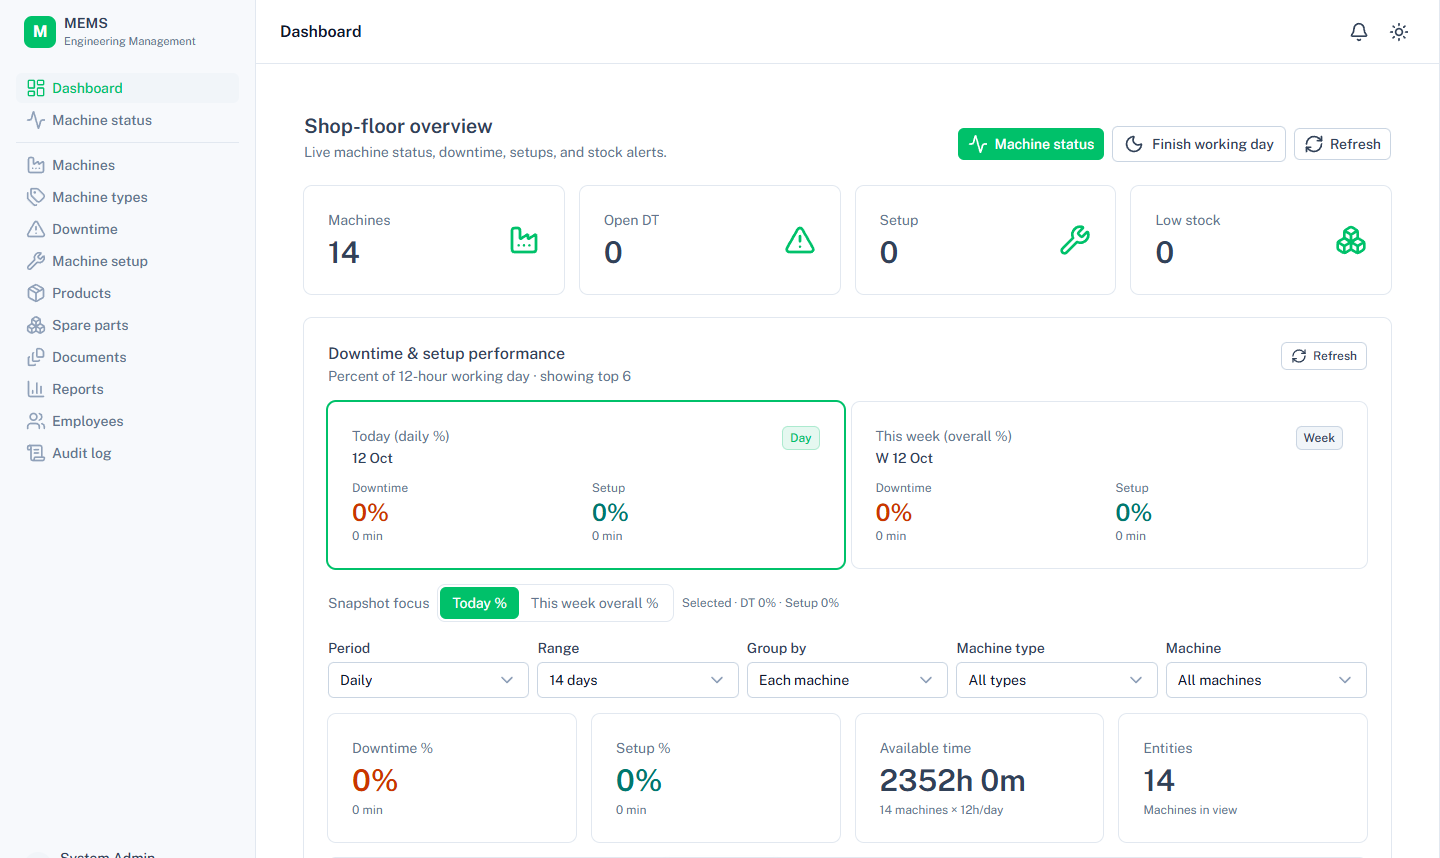1440x858 pixels.
Task: Open the Period dropdown showing Daily
Action: click(428, 680)
